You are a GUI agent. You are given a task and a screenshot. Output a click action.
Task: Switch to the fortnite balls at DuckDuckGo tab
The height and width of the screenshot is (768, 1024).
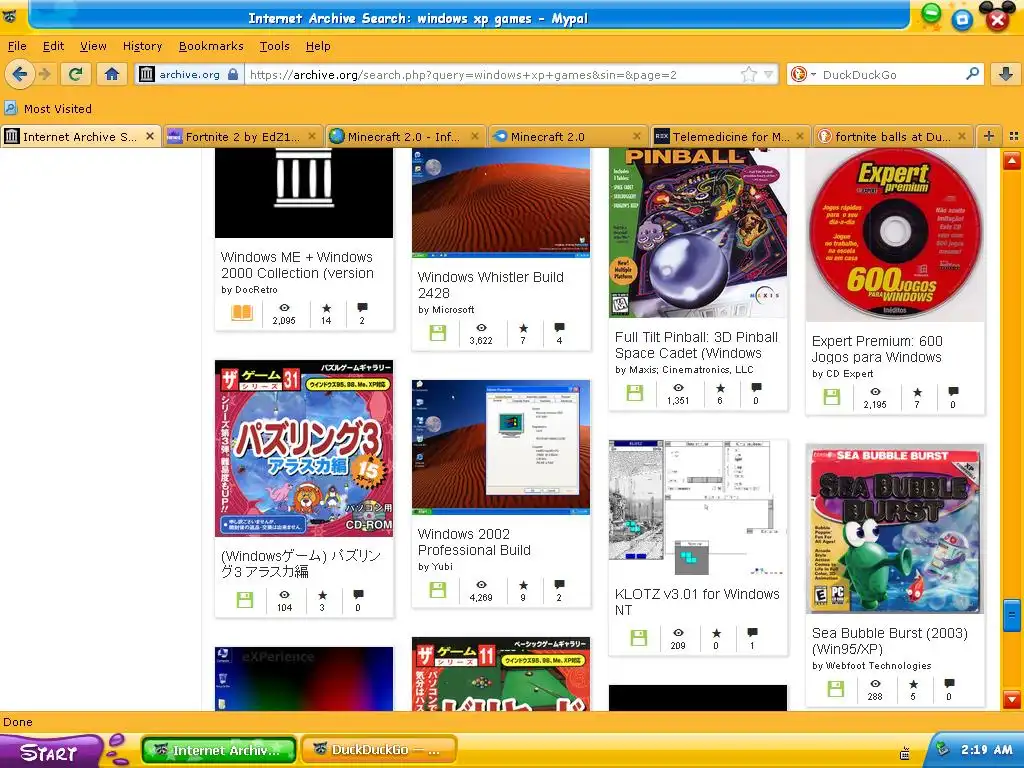point(891,136)
